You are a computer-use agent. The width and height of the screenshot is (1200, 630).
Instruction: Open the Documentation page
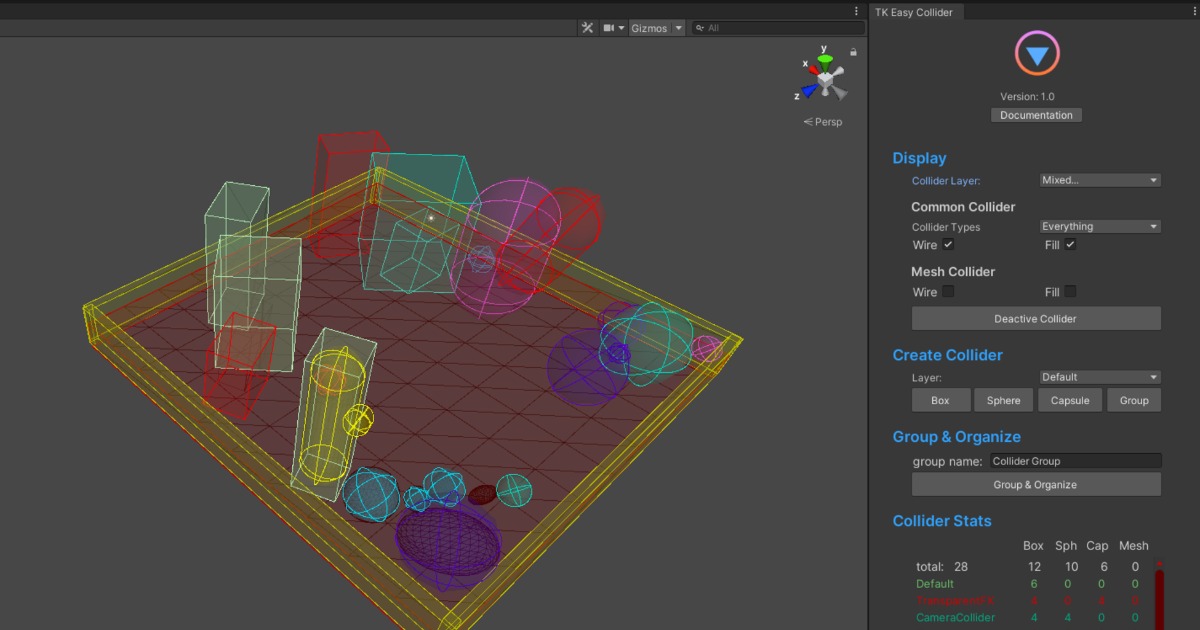coord(1036,114)
